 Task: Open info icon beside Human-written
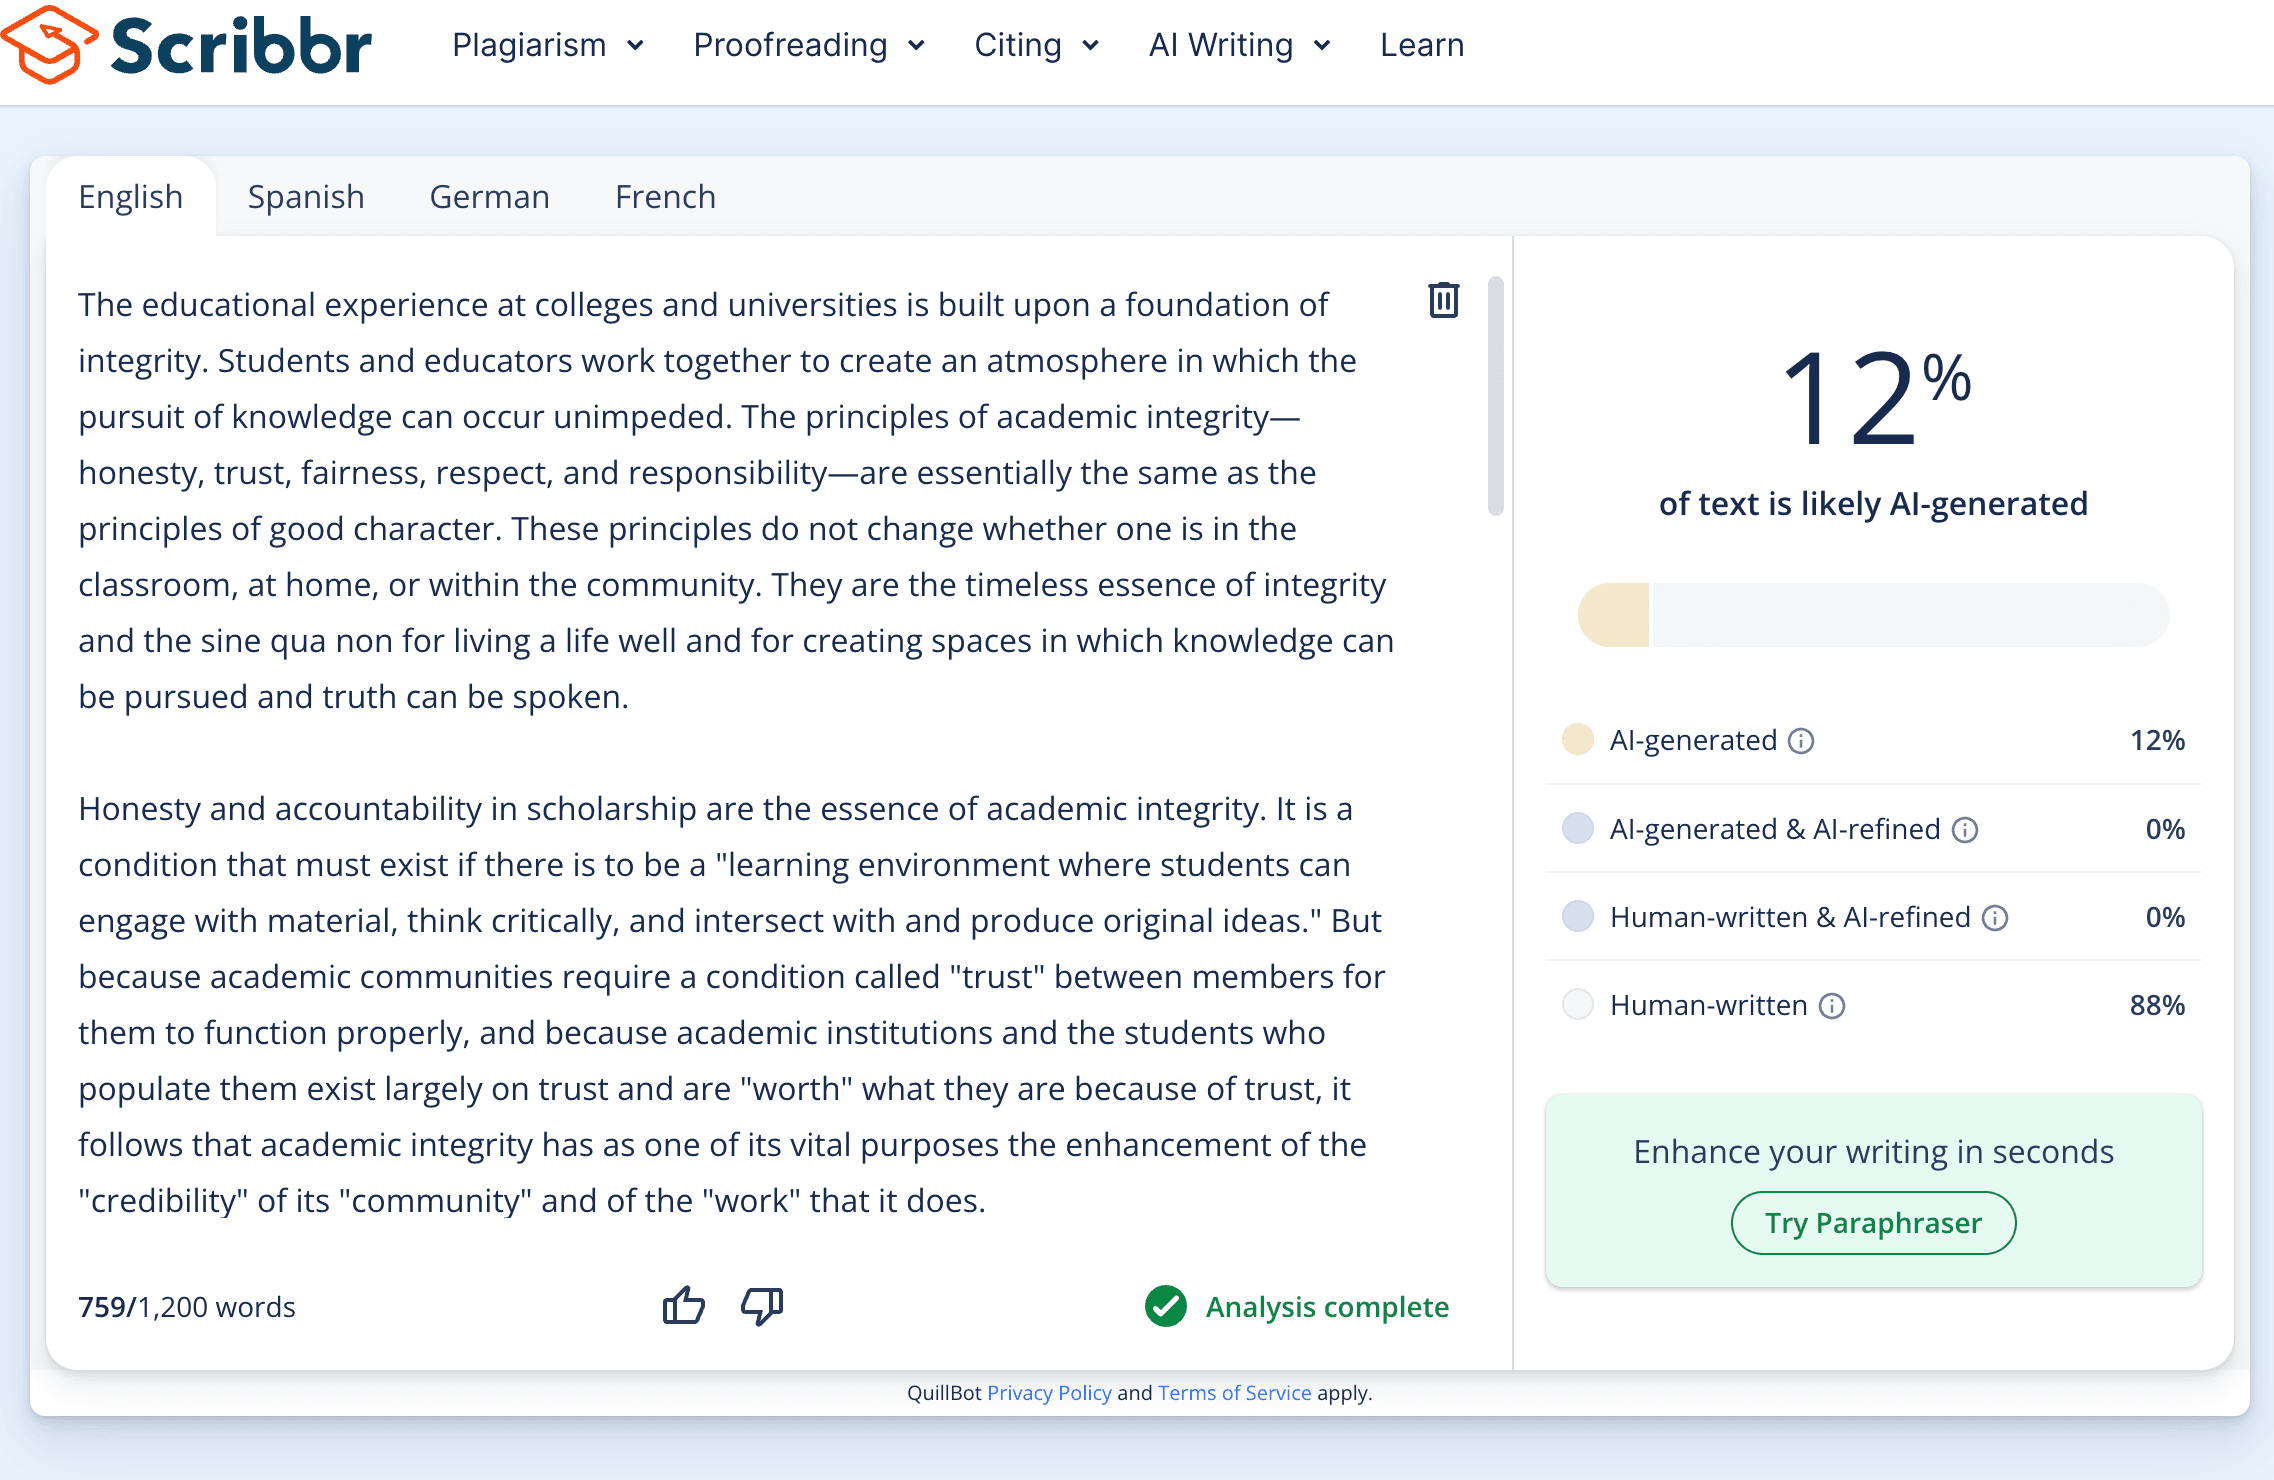[x=1832, y=1006]
